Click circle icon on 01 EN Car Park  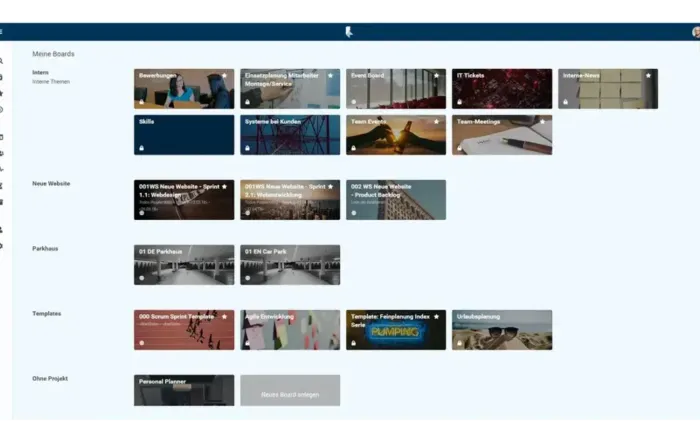[x=247, y=278]
